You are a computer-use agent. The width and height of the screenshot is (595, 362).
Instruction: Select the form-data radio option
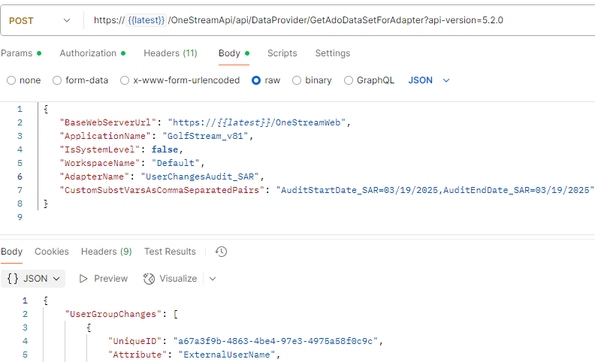pyautogui.click(x=57, y=80)
